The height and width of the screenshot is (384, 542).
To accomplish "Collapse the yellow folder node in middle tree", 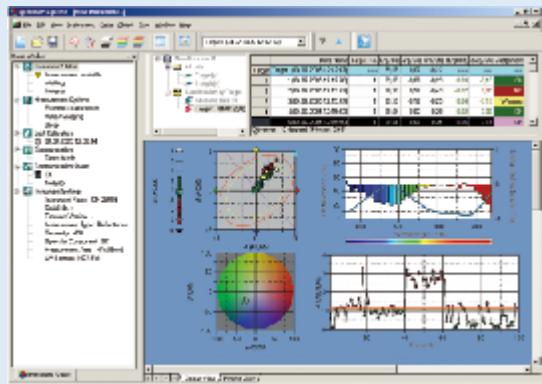I will tap(168, 67).
